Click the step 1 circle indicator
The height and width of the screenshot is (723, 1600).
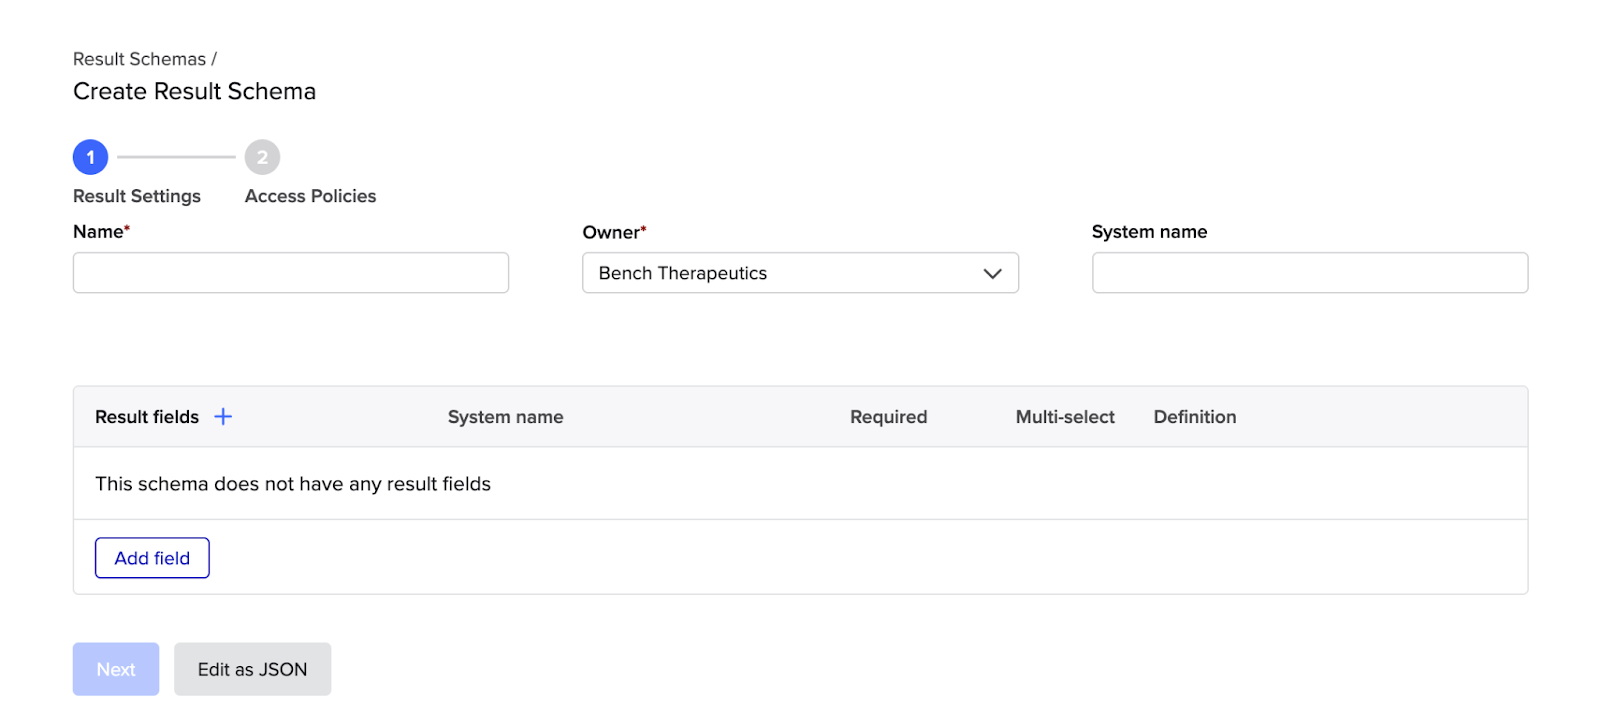pyautogui.click(x=90, y=157)
